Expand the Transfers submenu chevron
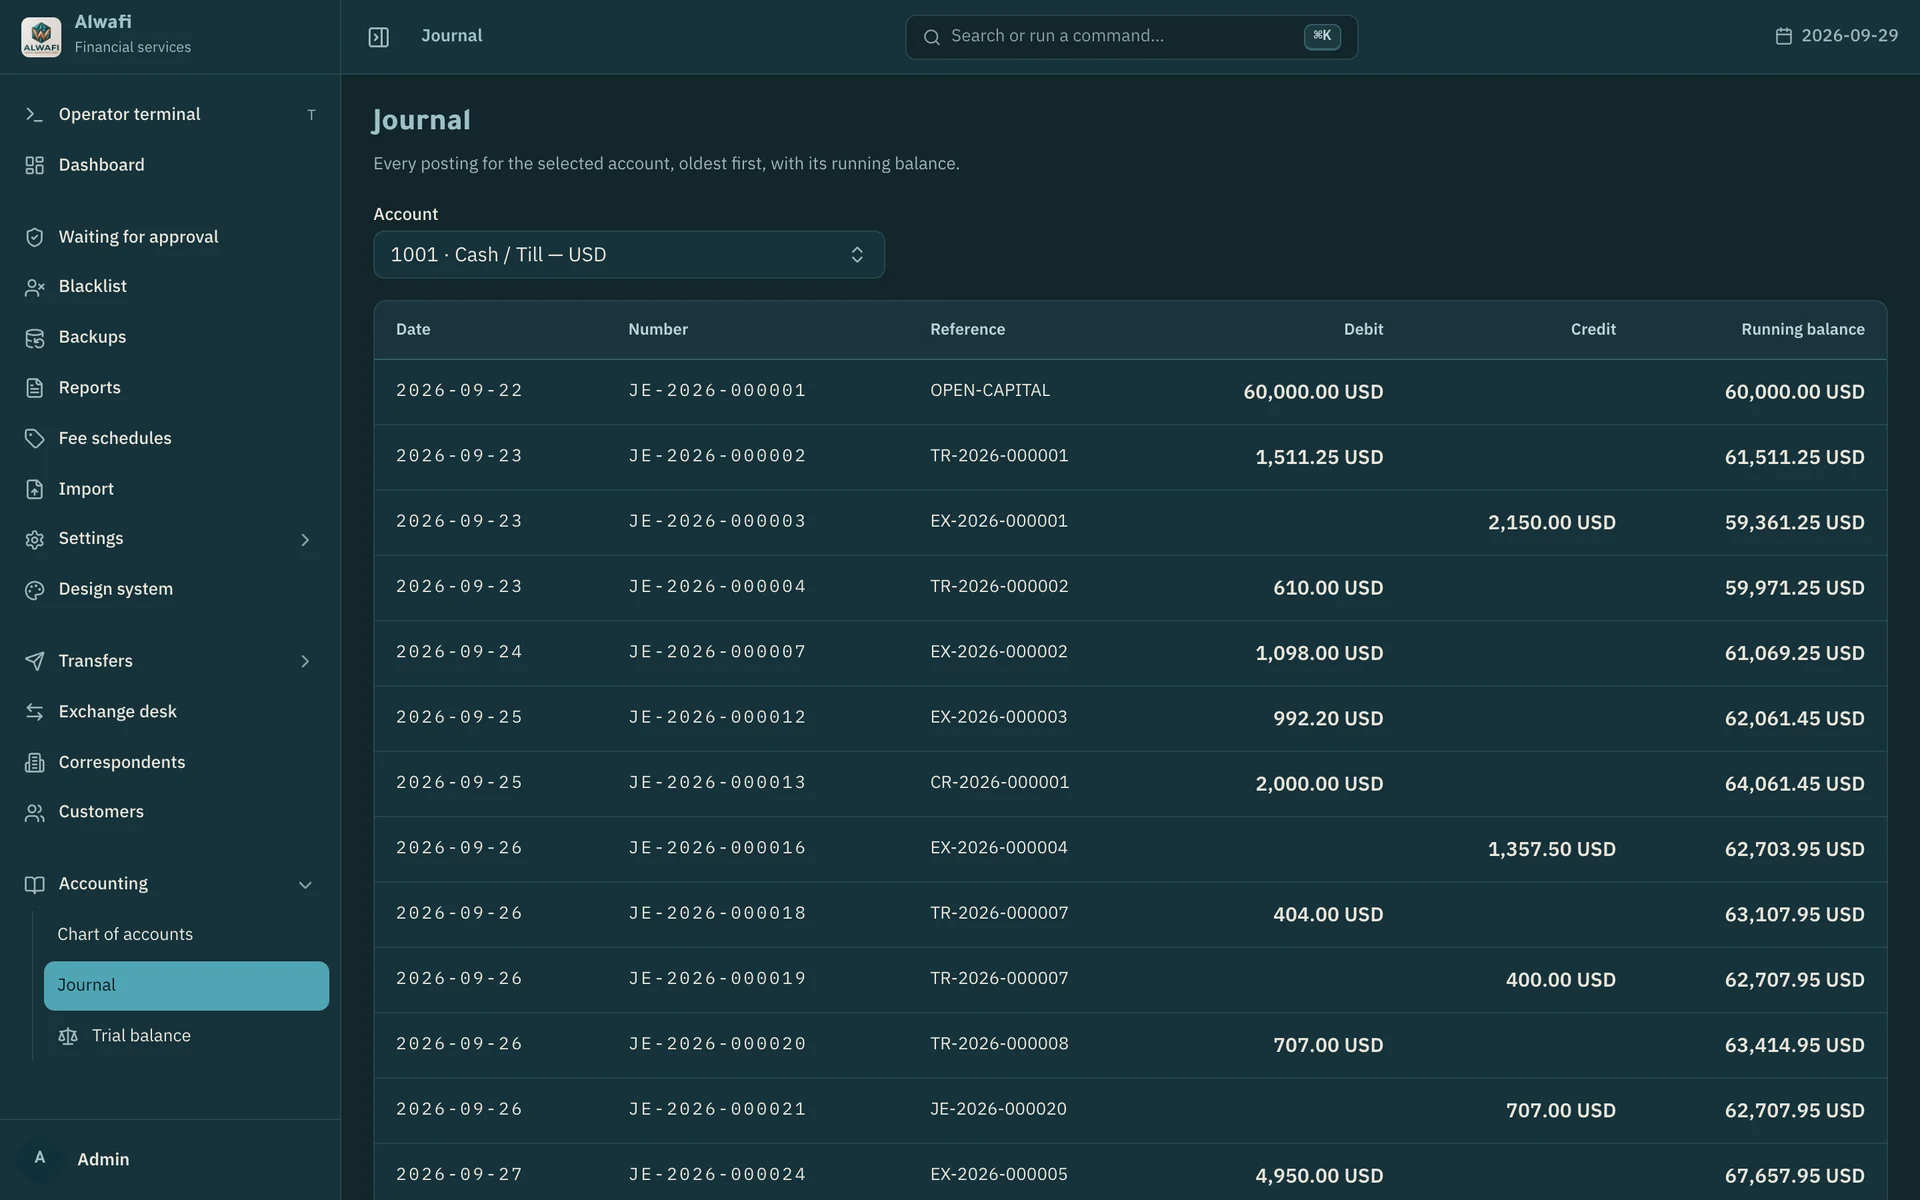Image resolution: width=1920 pixels, height=1200 pixels. [x=305, y=661]
